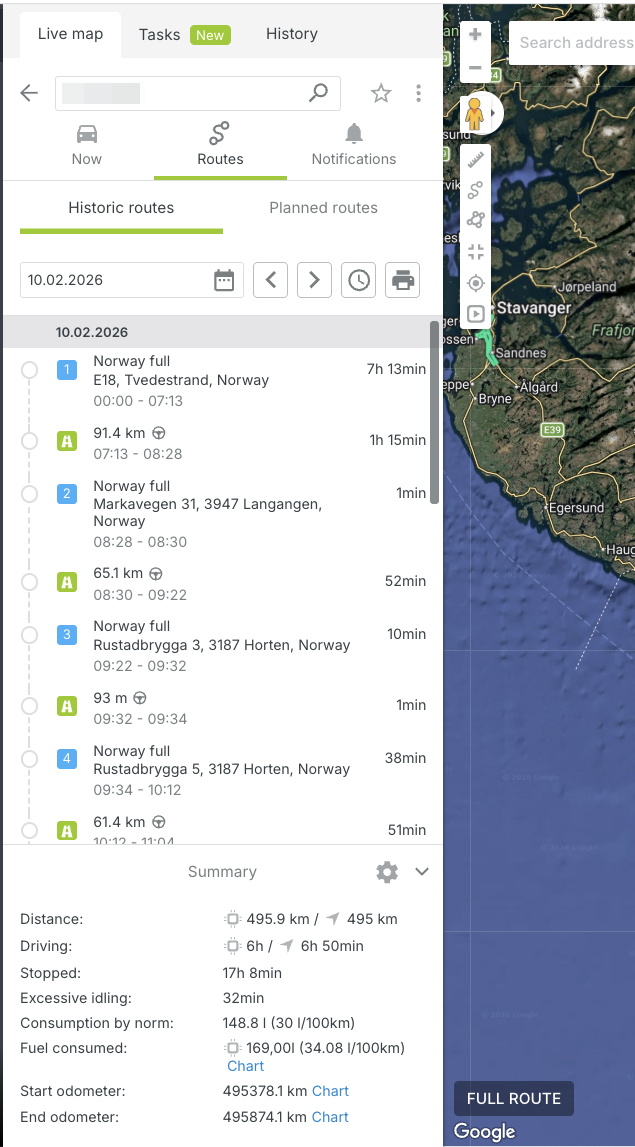Collapse the Summary panel chevron
635x1147 pixels.
tap(422, 872)
